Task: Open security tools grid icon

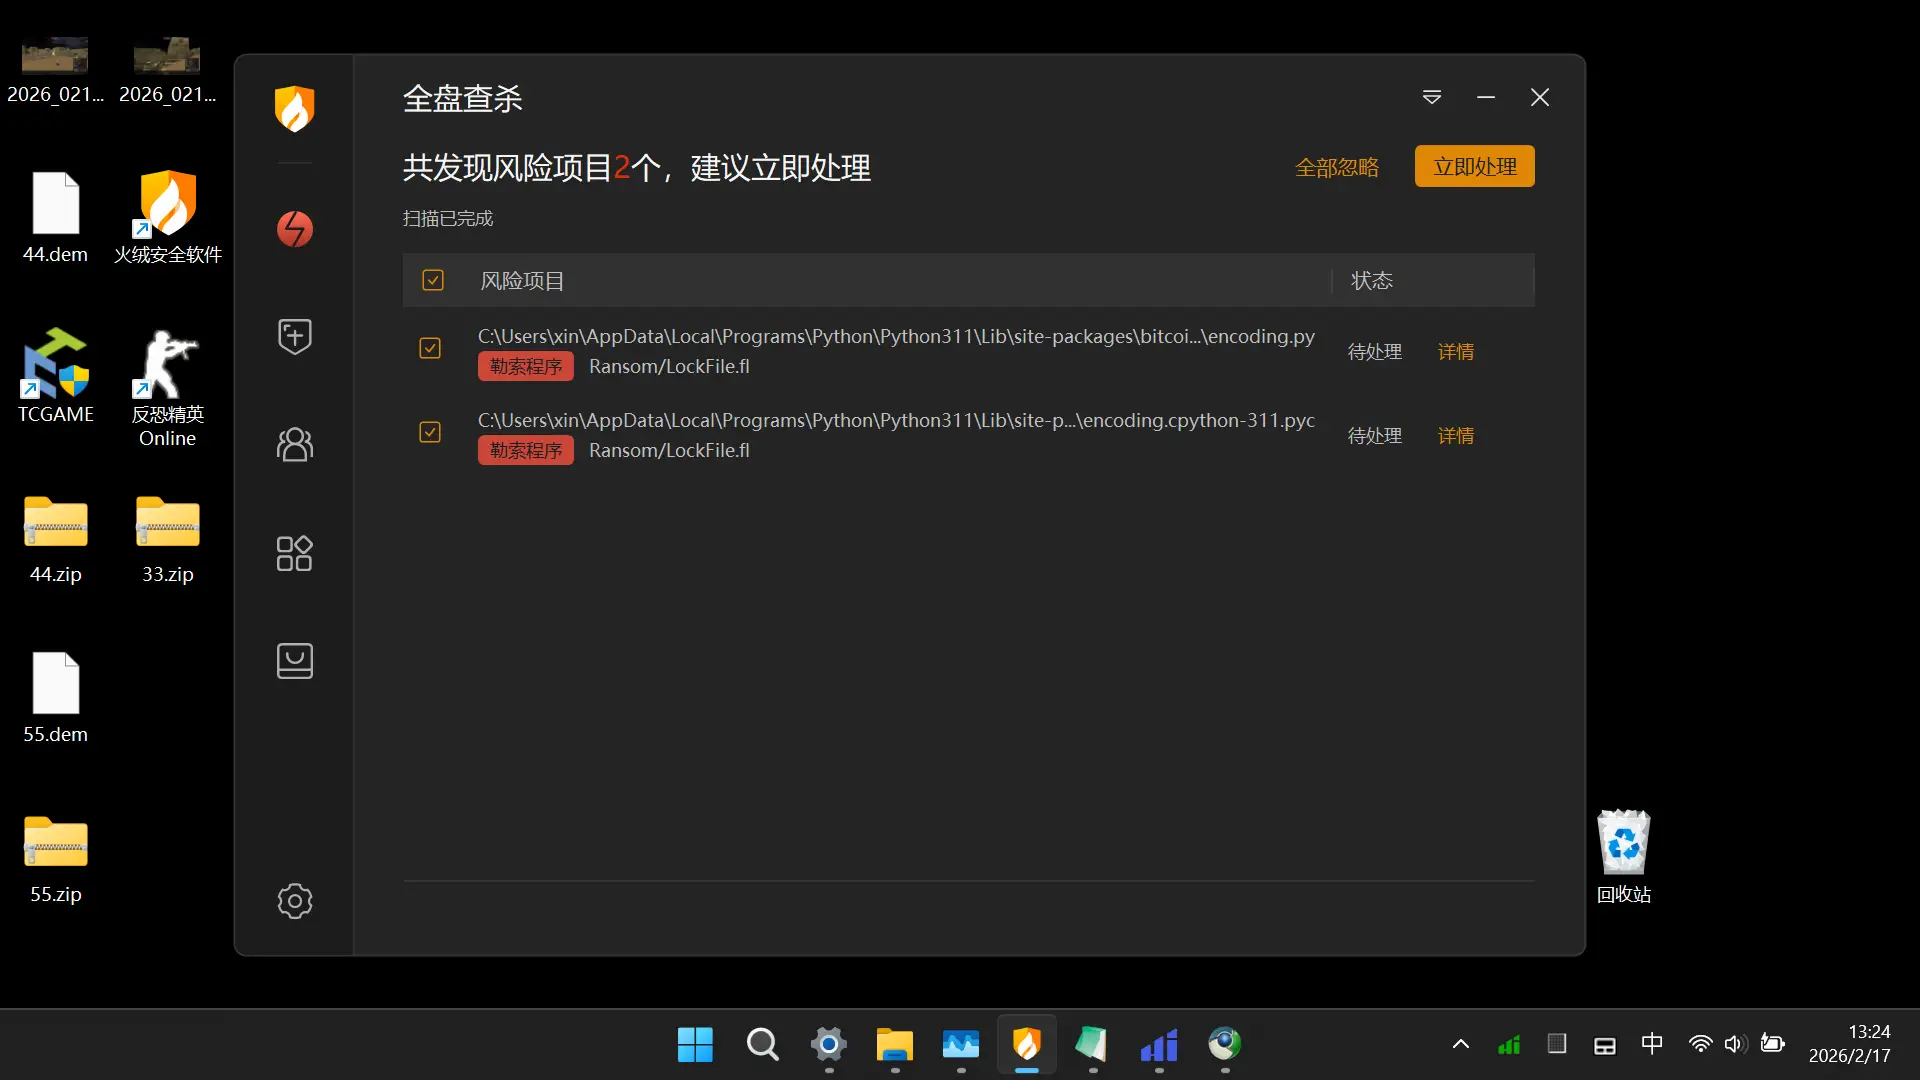Action: pyautogui.click(x=294, y=553)
